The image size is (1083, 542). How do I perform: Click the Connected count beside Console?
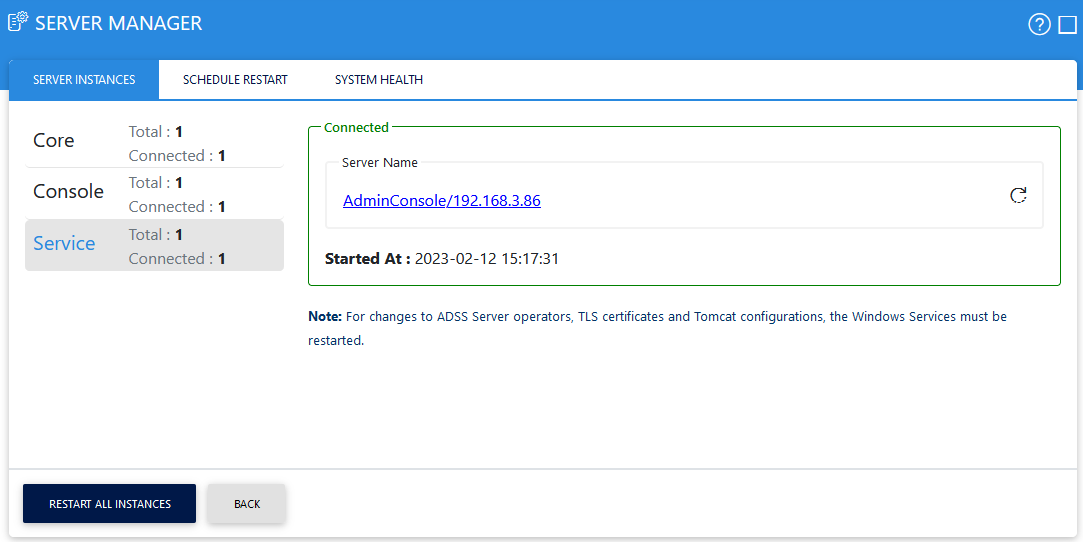177,207
